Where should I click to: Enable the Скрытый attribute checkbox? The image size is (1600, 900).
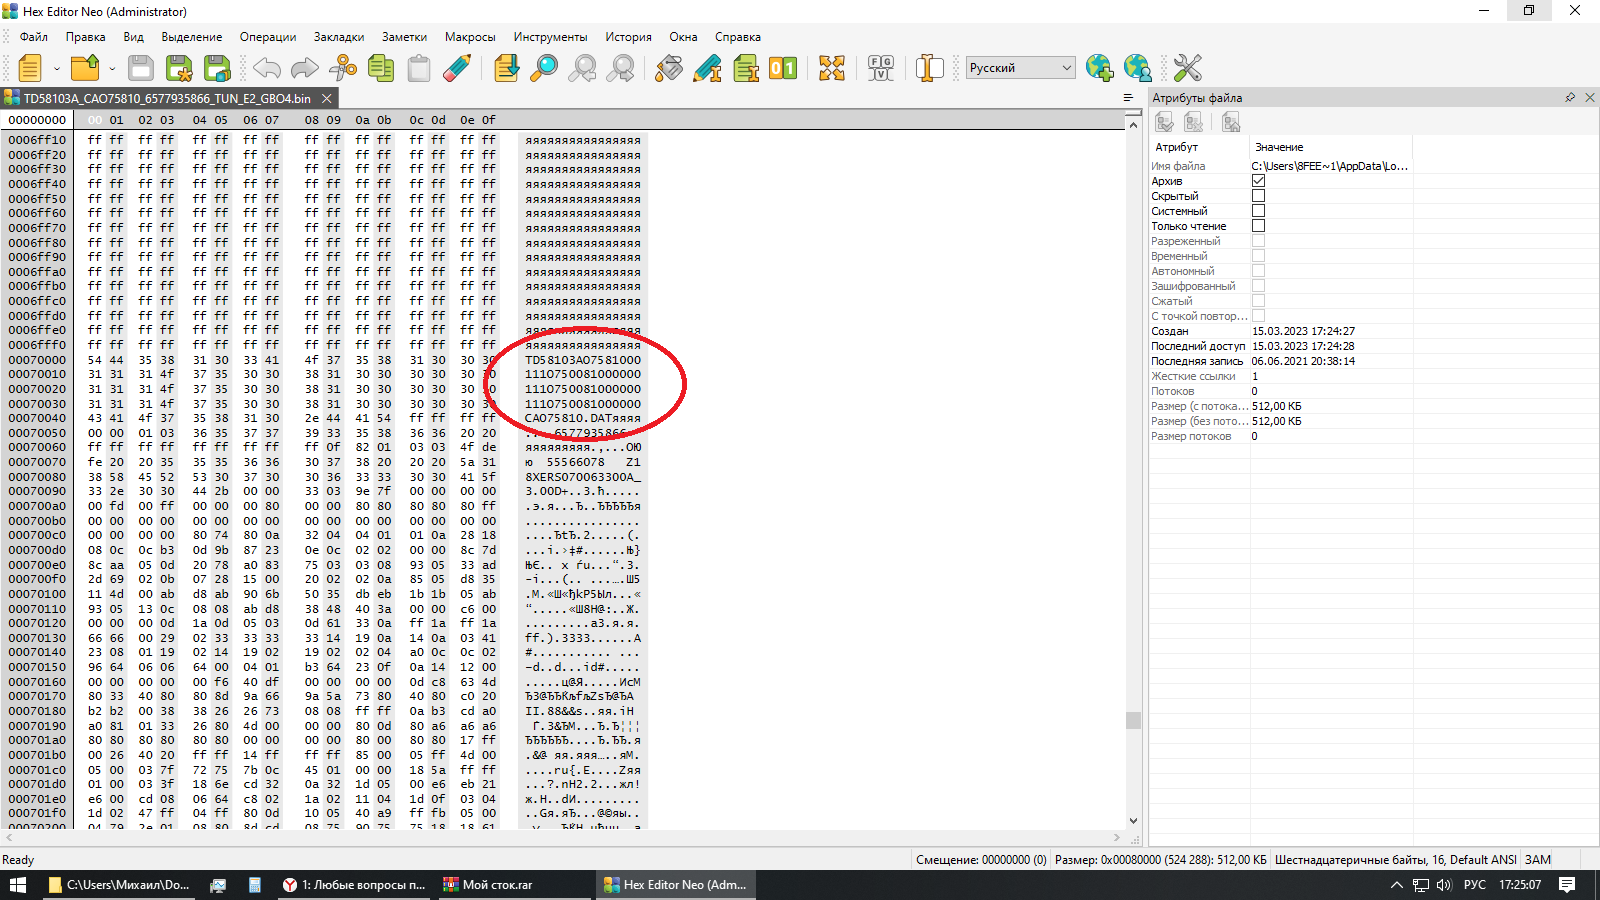click(x=1258, y=196)
